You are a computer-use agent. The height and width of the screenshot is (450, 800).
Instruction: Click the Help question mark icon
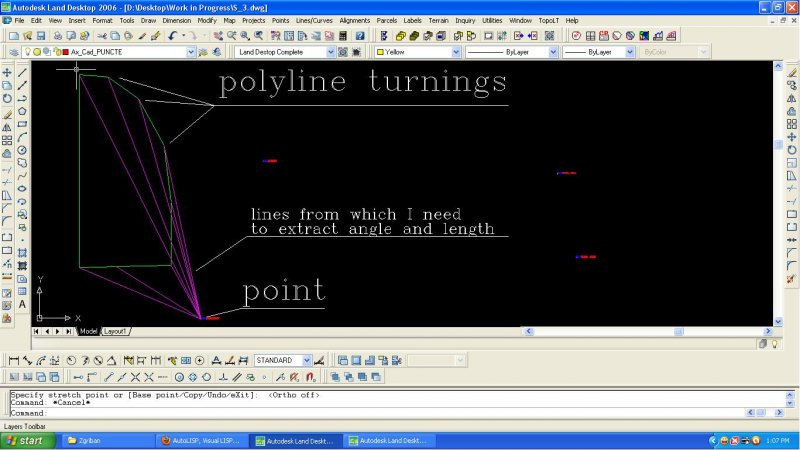coord(360,35)
